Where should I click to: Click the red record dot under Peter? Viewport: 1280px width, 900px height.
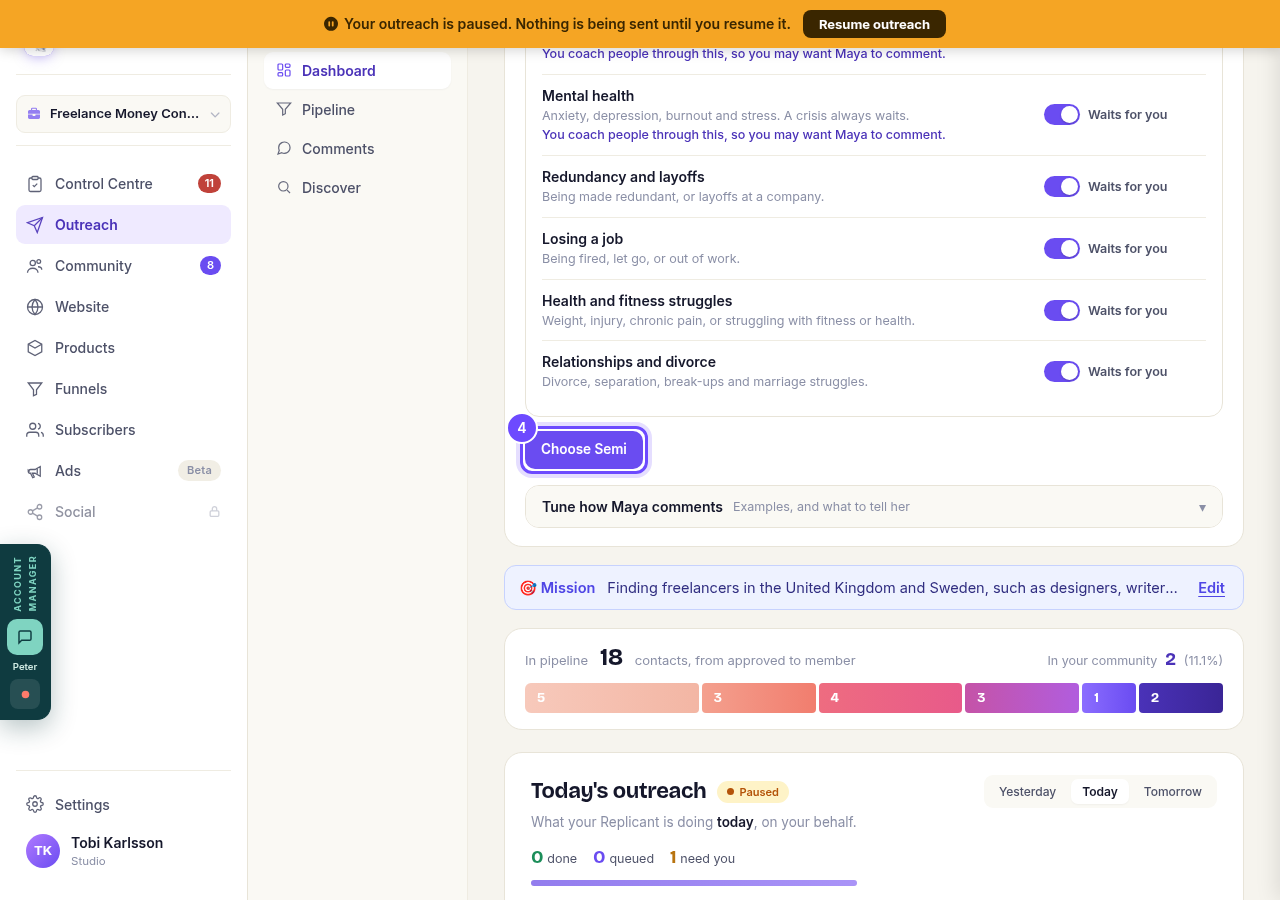pos(25,694)
